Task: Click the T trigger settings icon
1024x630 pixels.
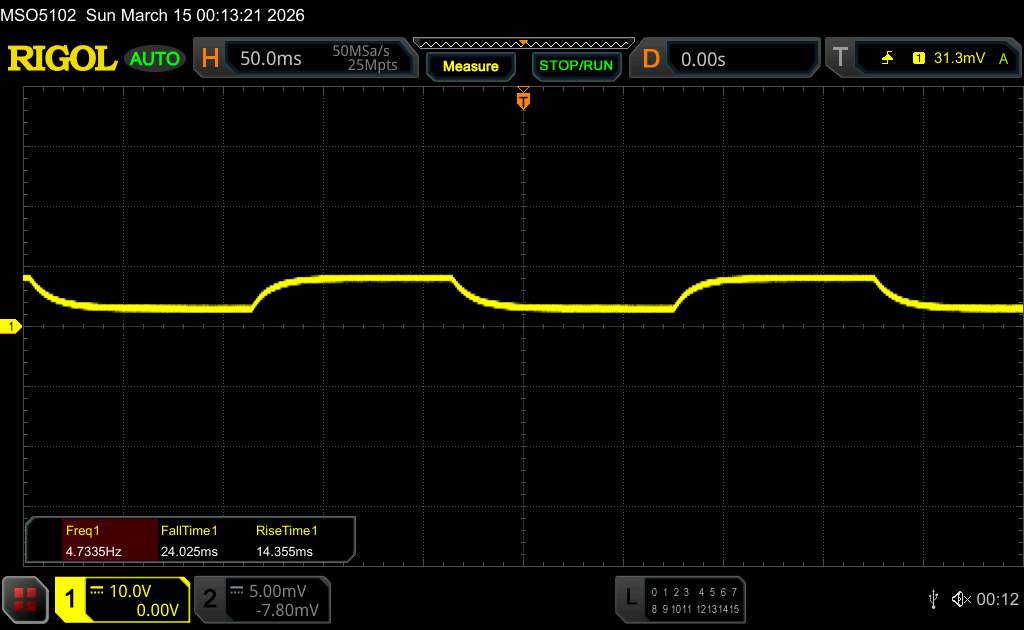Action: (x=840, y=59)
